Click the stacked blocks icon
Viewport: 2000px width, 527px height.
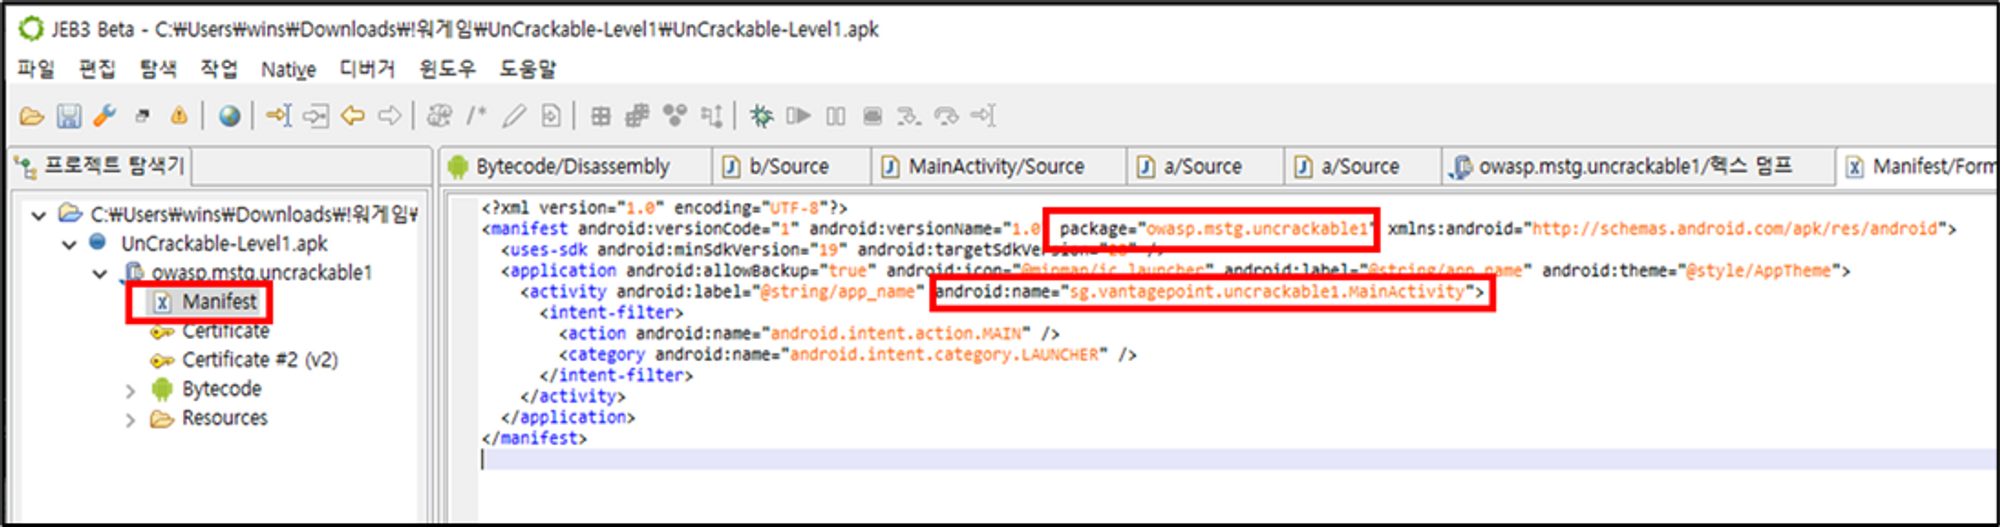[x=637, y=116]
